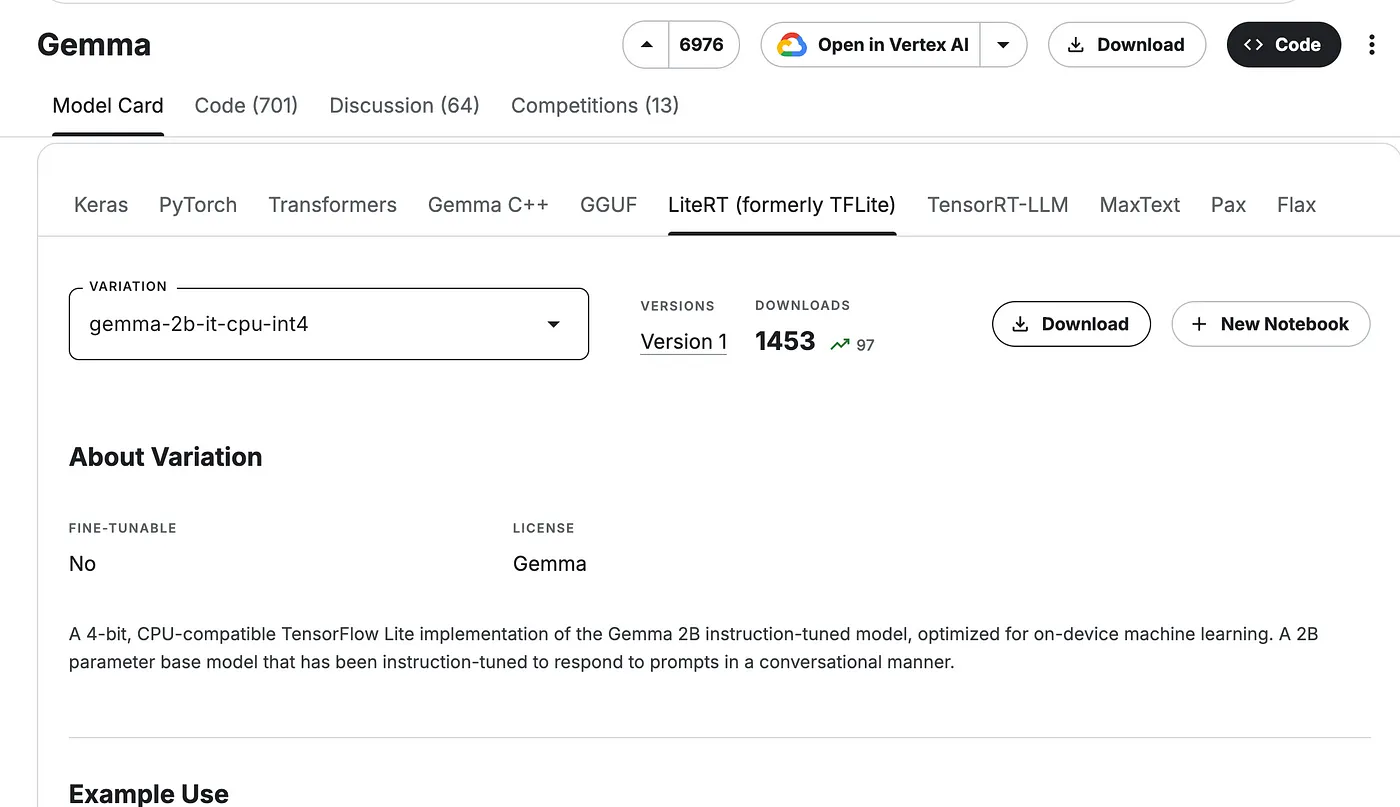
Task: Download the selected variation
Action: 1070,324
